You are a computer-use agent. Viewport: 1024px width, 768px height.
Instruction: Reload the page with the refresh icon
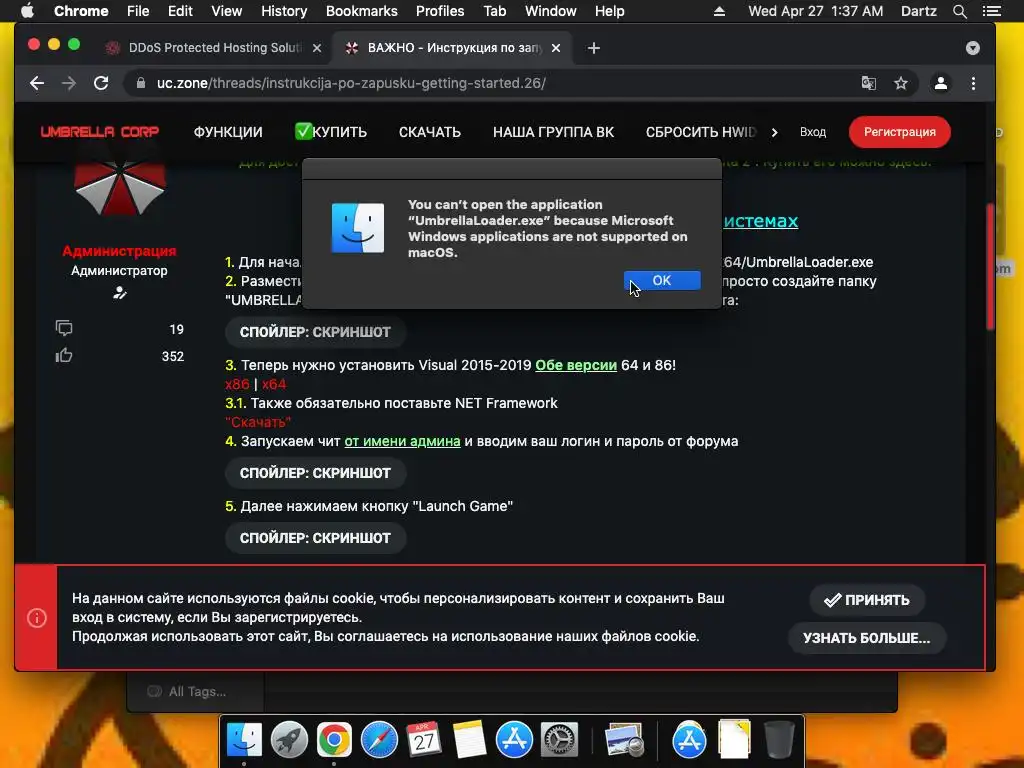click(x=101, y=83)
